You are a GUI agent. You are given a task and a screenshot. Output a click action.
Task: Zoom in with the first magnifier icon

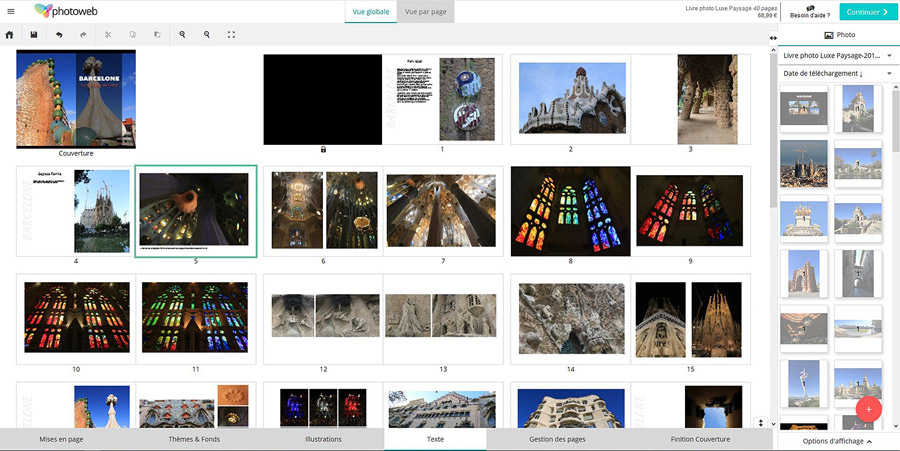pyautogui.click(x=182, y=35)
